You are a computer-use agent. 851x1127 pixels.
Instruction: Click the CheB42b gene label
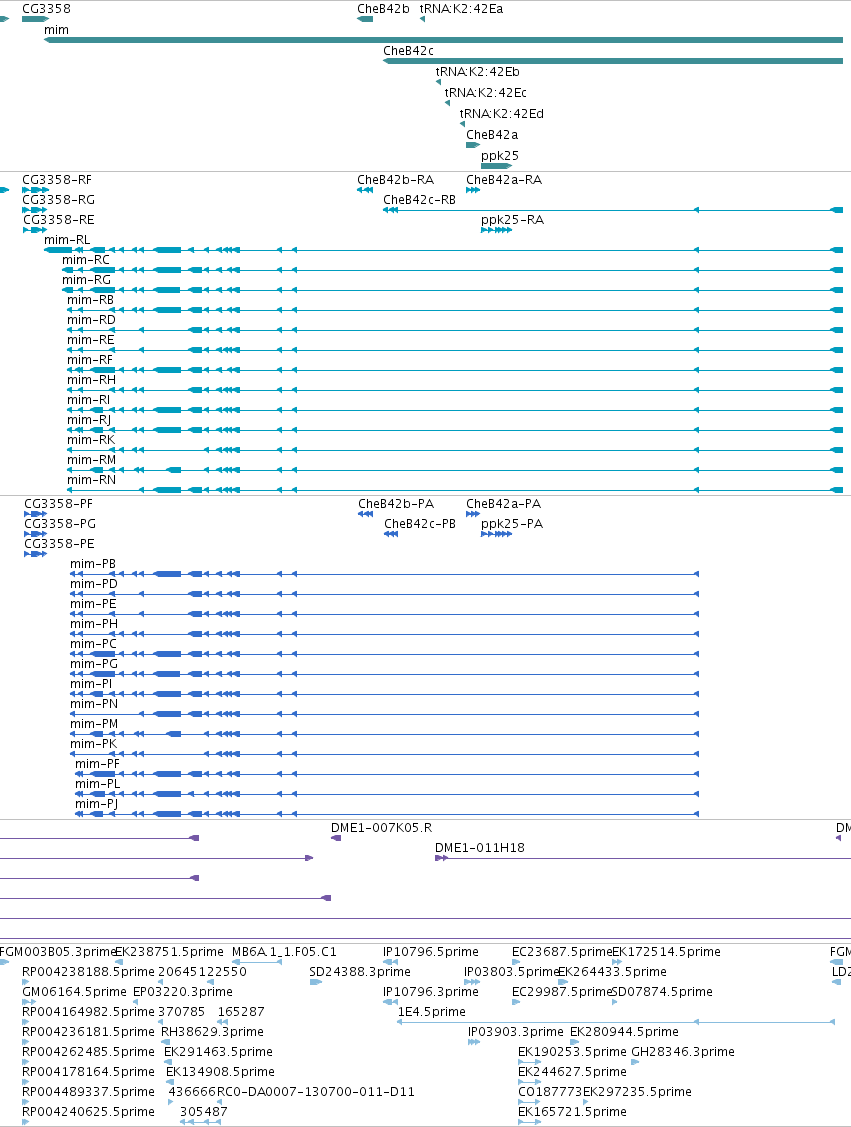[383, 9]
